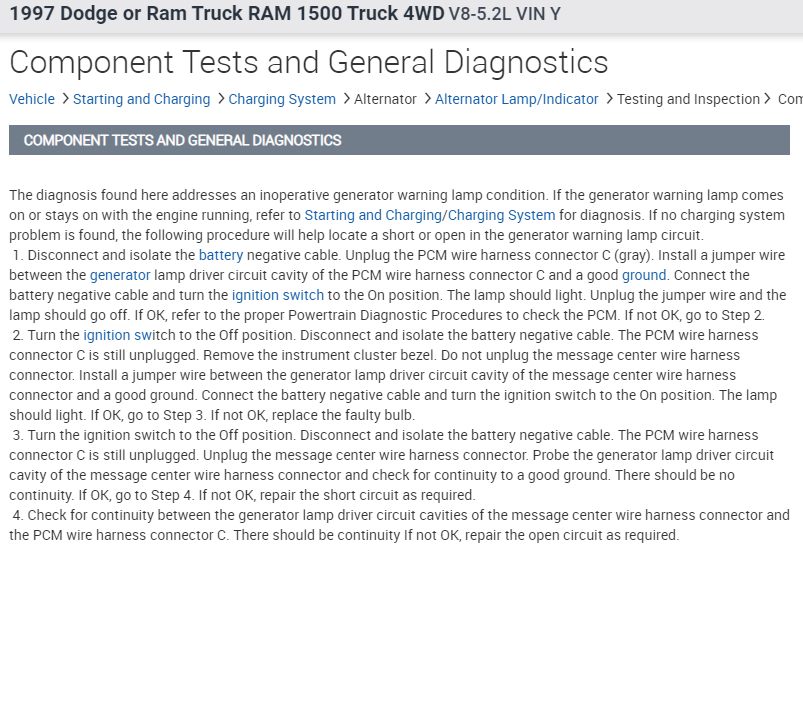Click chevron before Testing and Inspection breadcrumb
803x721 pixels.
608,99
